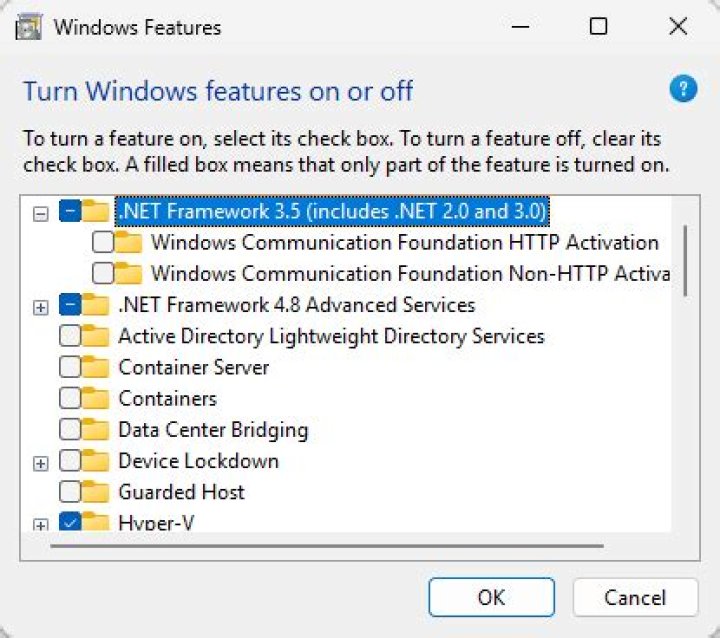The height and width of the screenshot is (638, 720).
Task: Click the Data Center Bridging folder icon
Action: point(95,430)
